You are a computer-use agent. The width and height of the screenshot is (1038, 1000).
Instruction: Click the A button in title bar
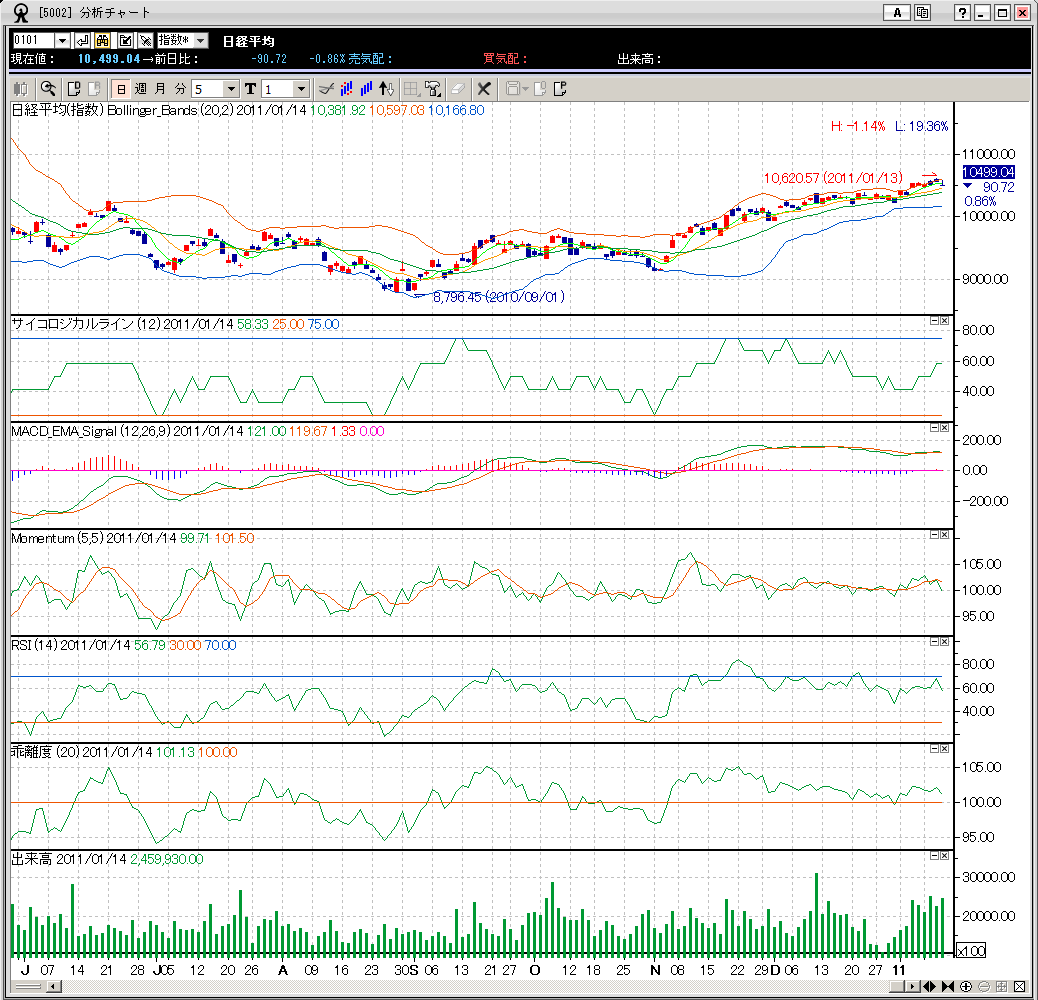(x=897, y=13)
